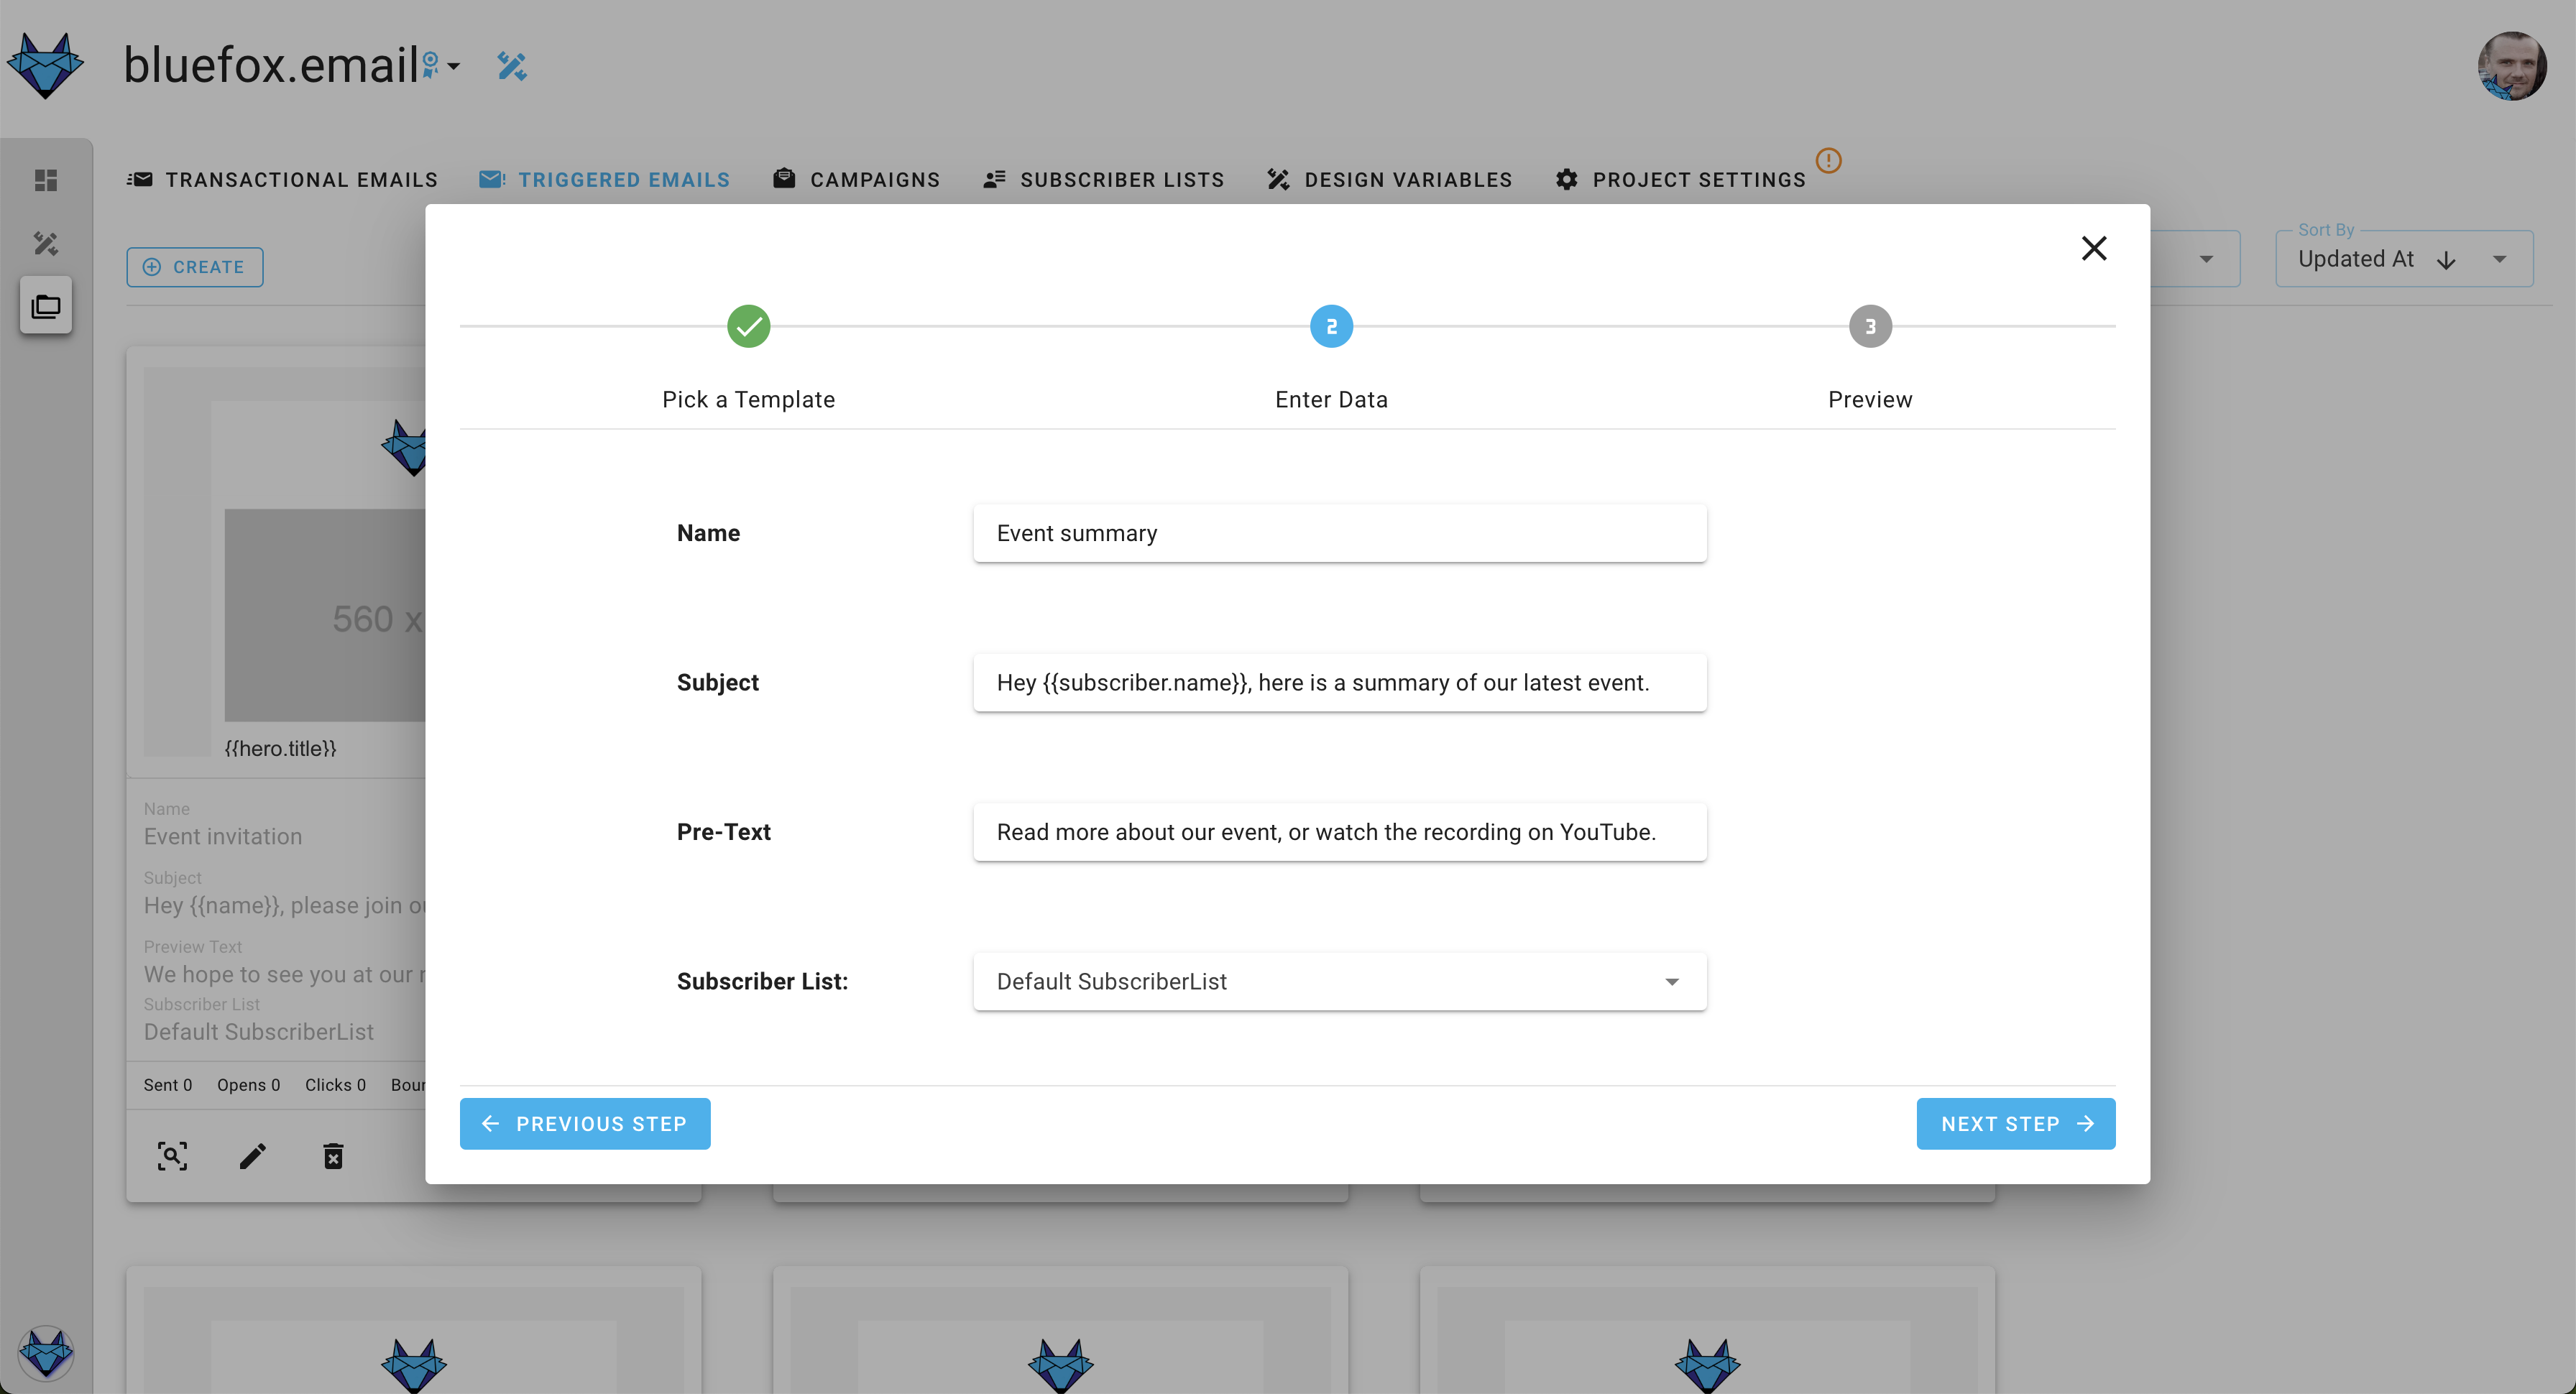The width and height of the screenshot is (2576, 1394).
Task: Select the templates folder icon in the sidebar
Action: click(46, 306)
